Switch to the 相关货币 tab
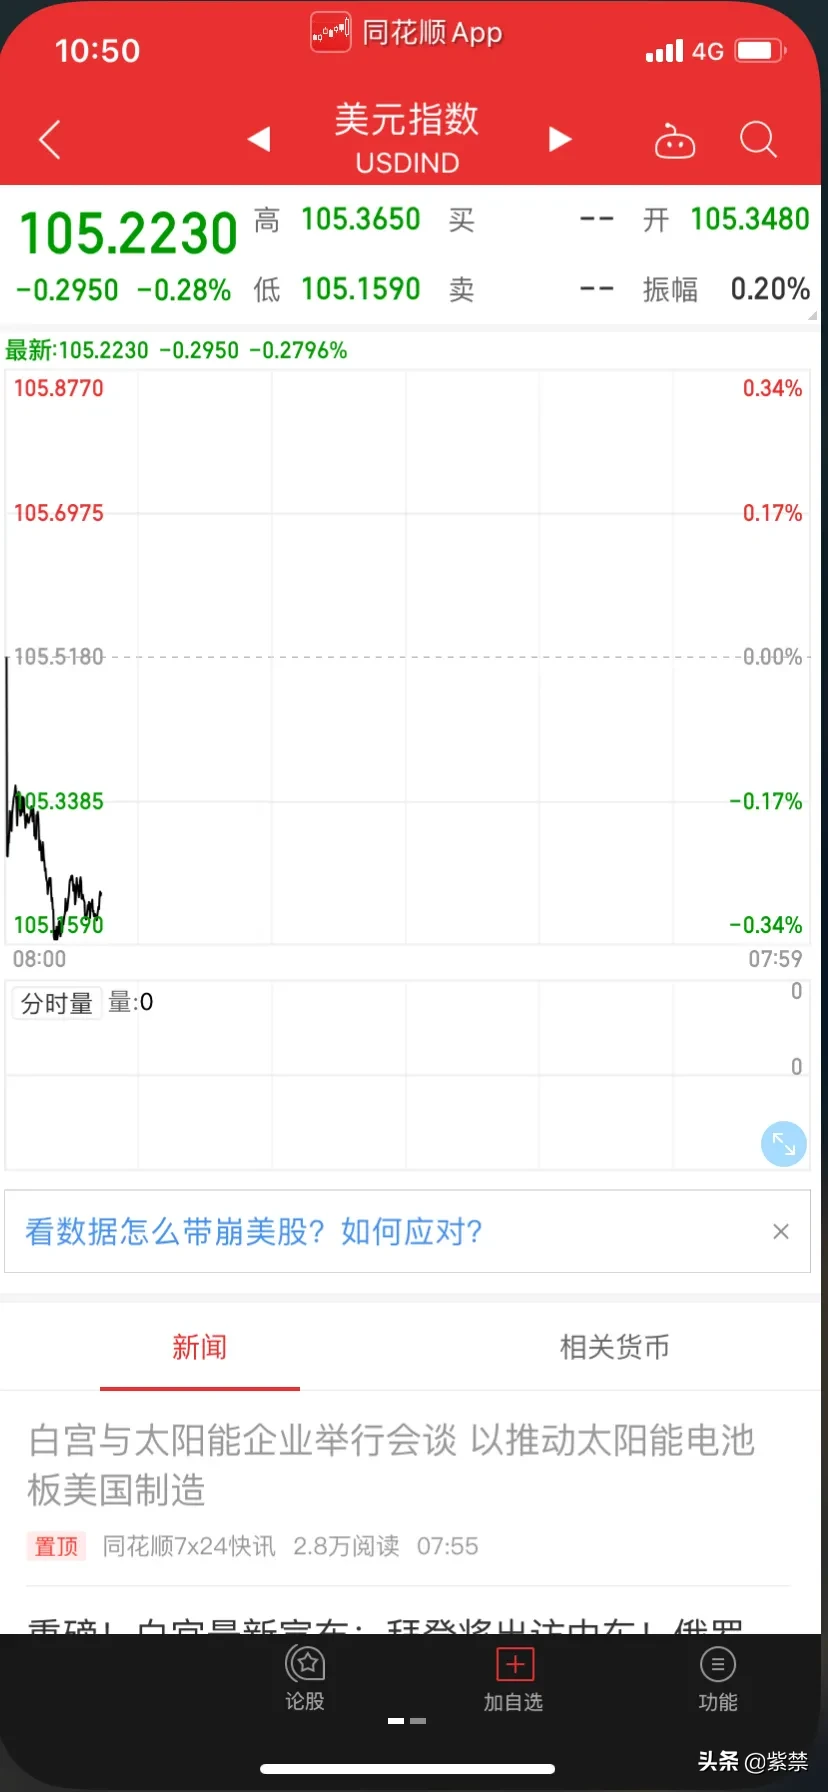828x1792 pixels. (614, 1347)
